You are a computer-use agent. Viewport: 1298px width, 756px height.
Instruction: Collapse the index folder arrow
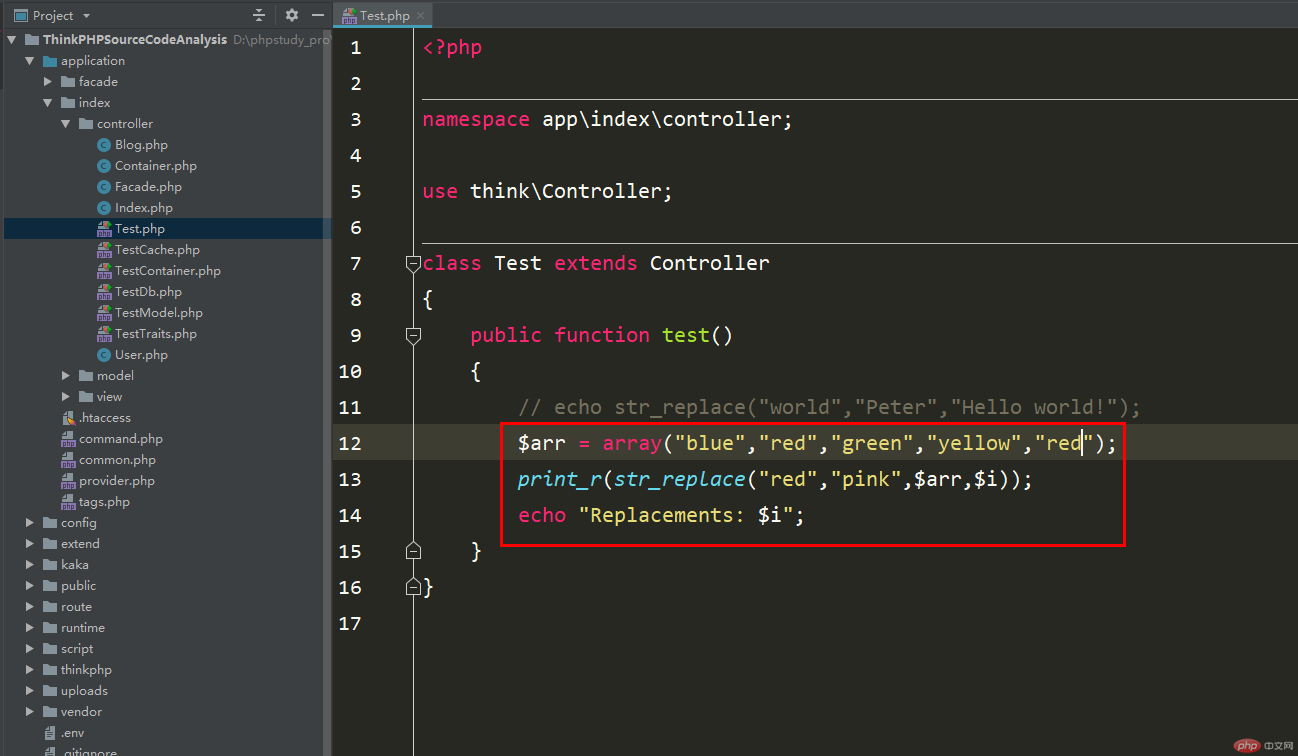(48, 103)
